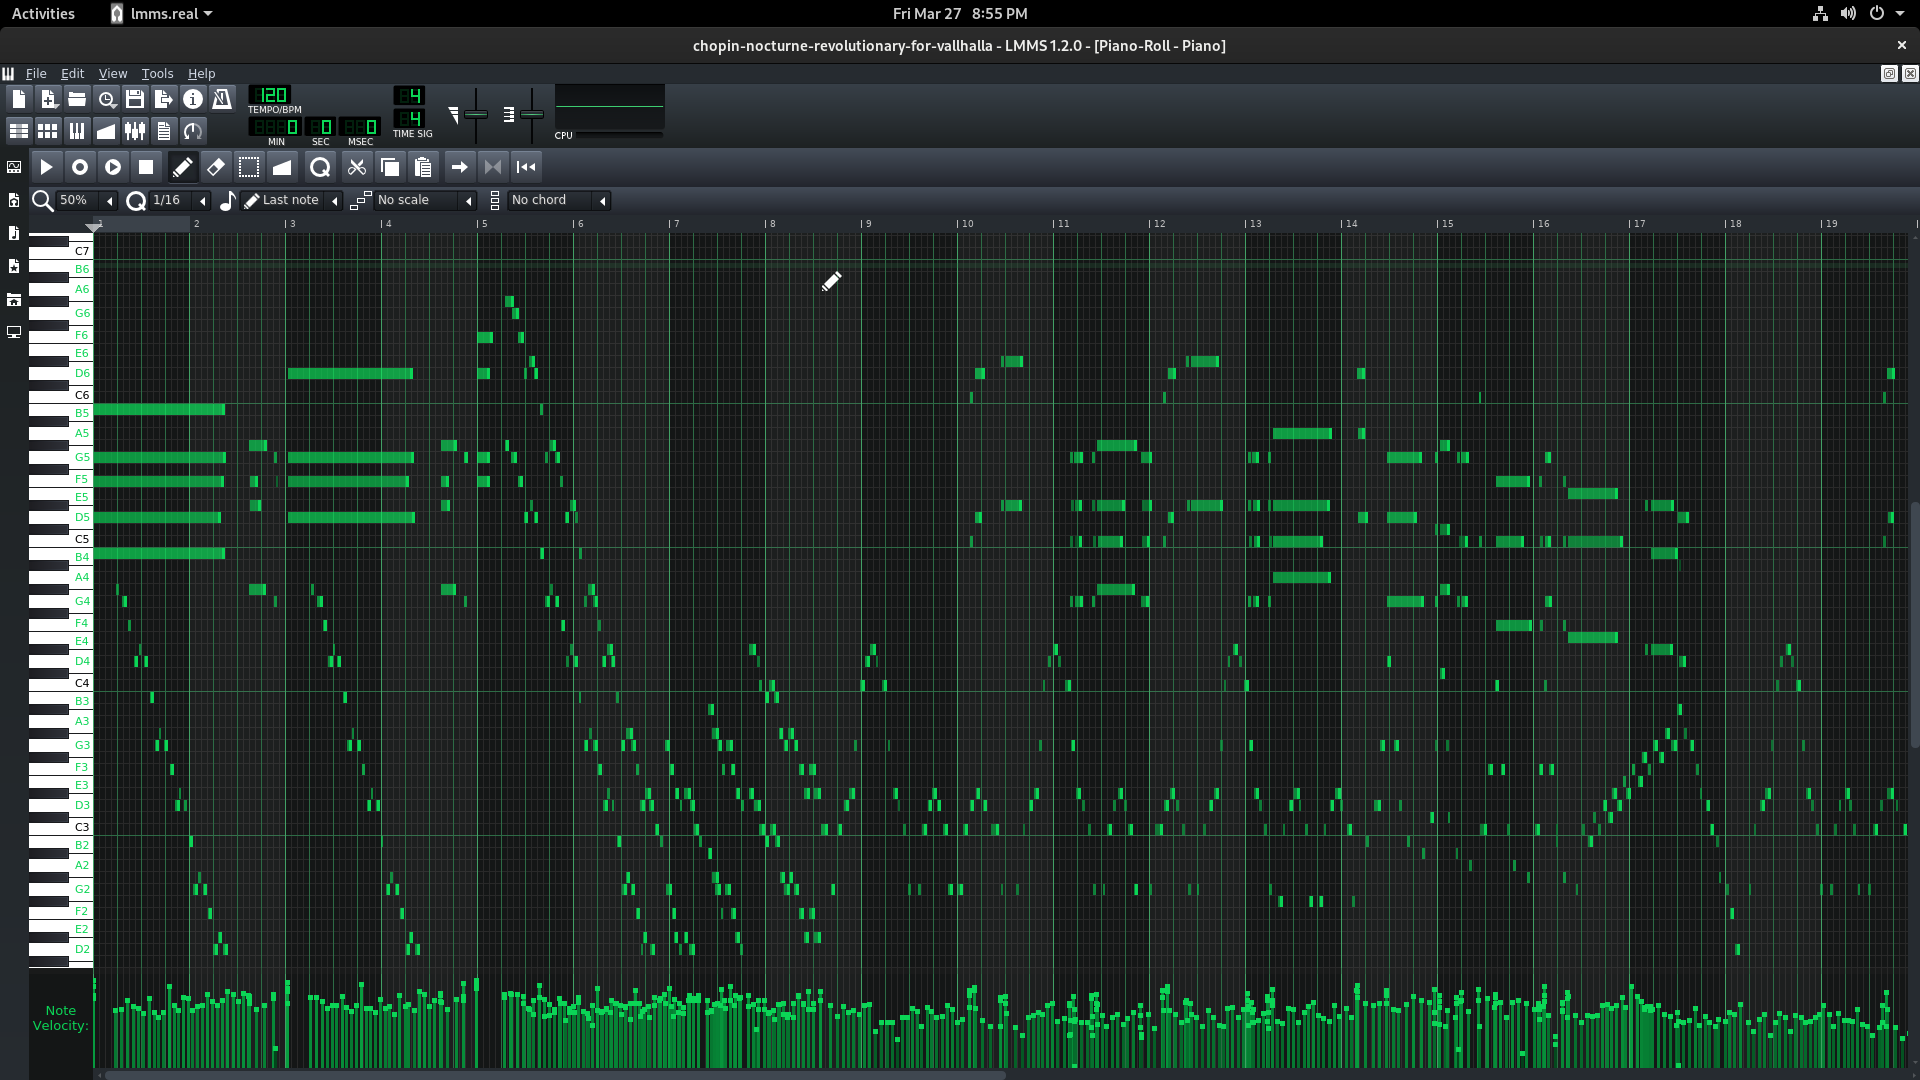Press the Play button to start playback

pos(45,166)
